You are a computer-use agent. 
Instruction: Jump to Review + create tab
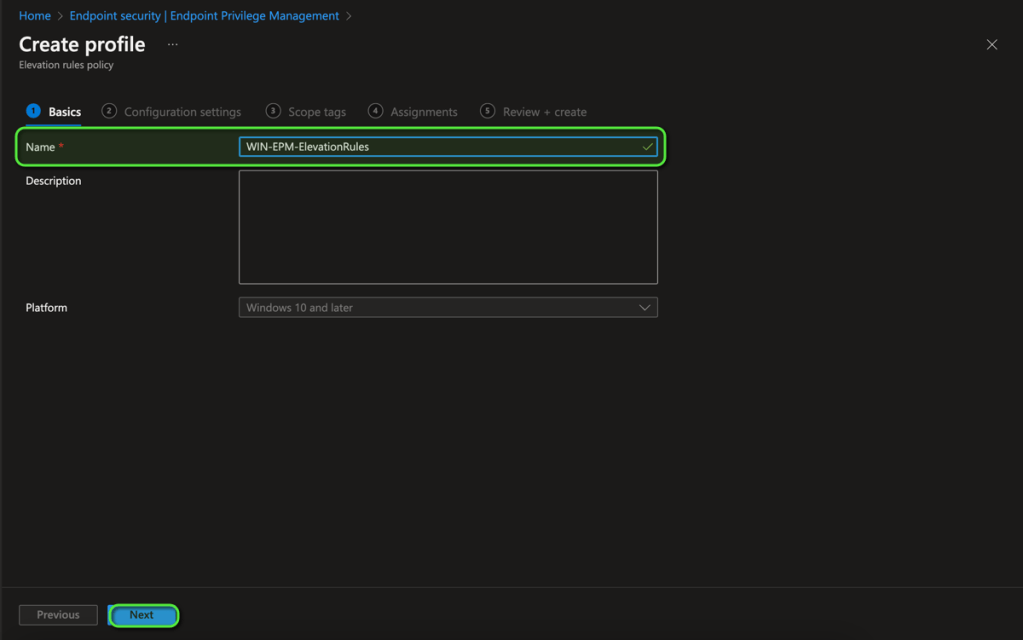pos(544,112)
